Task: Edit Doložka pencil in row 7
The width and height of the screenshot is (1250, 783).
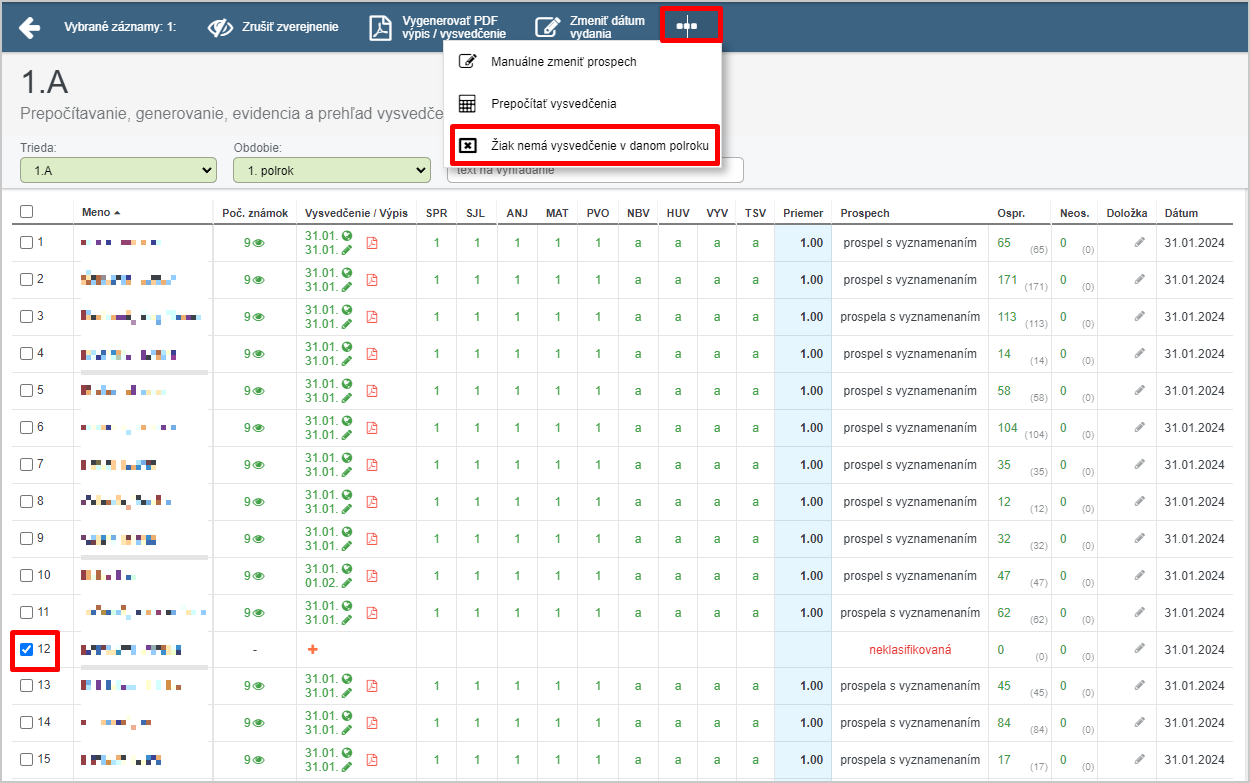Action: click(x=1139, y=464)
